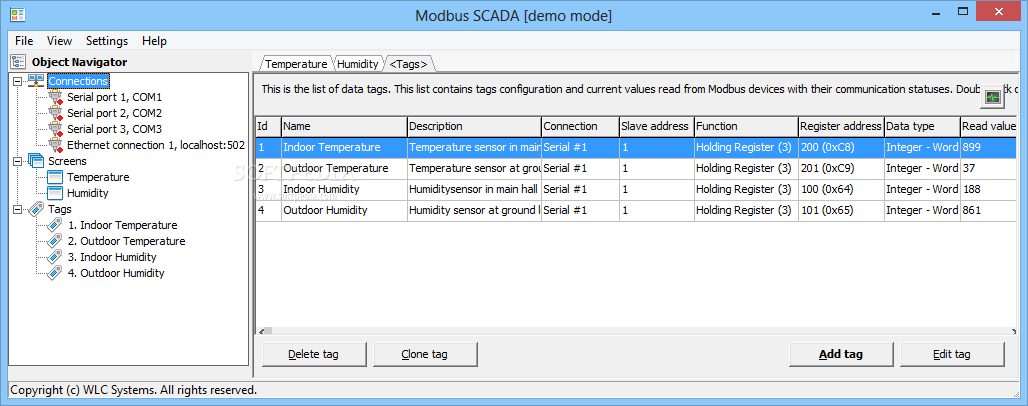This screenshot has height=406, width=1028.
Task: Collapse the Tags tree node
Action: pyautogui.click(x=18, y=209)
